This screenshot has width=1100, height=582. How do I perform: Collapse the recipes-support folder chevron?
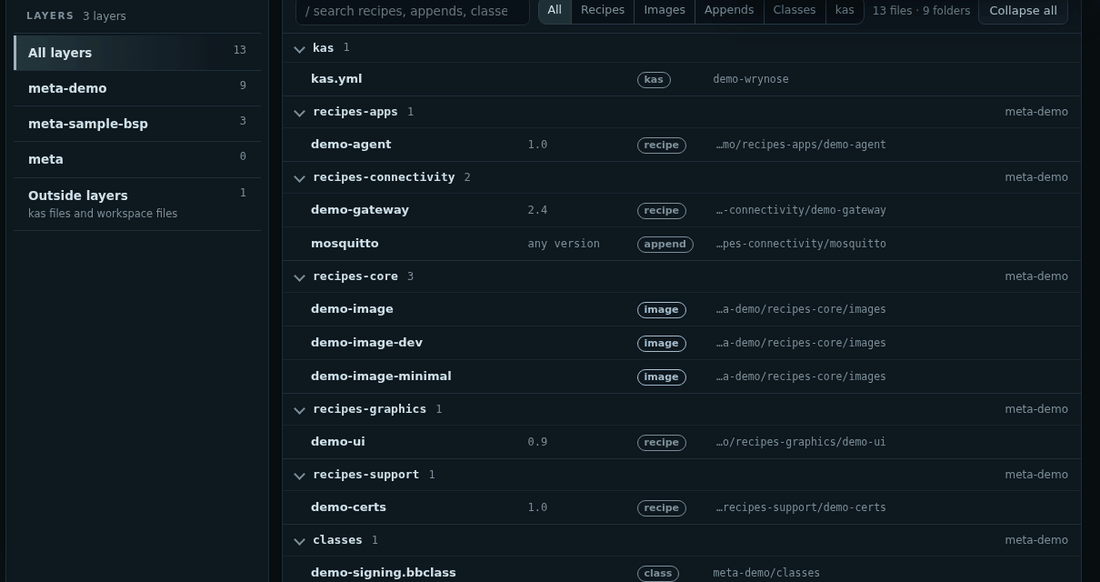click(300, 476)
